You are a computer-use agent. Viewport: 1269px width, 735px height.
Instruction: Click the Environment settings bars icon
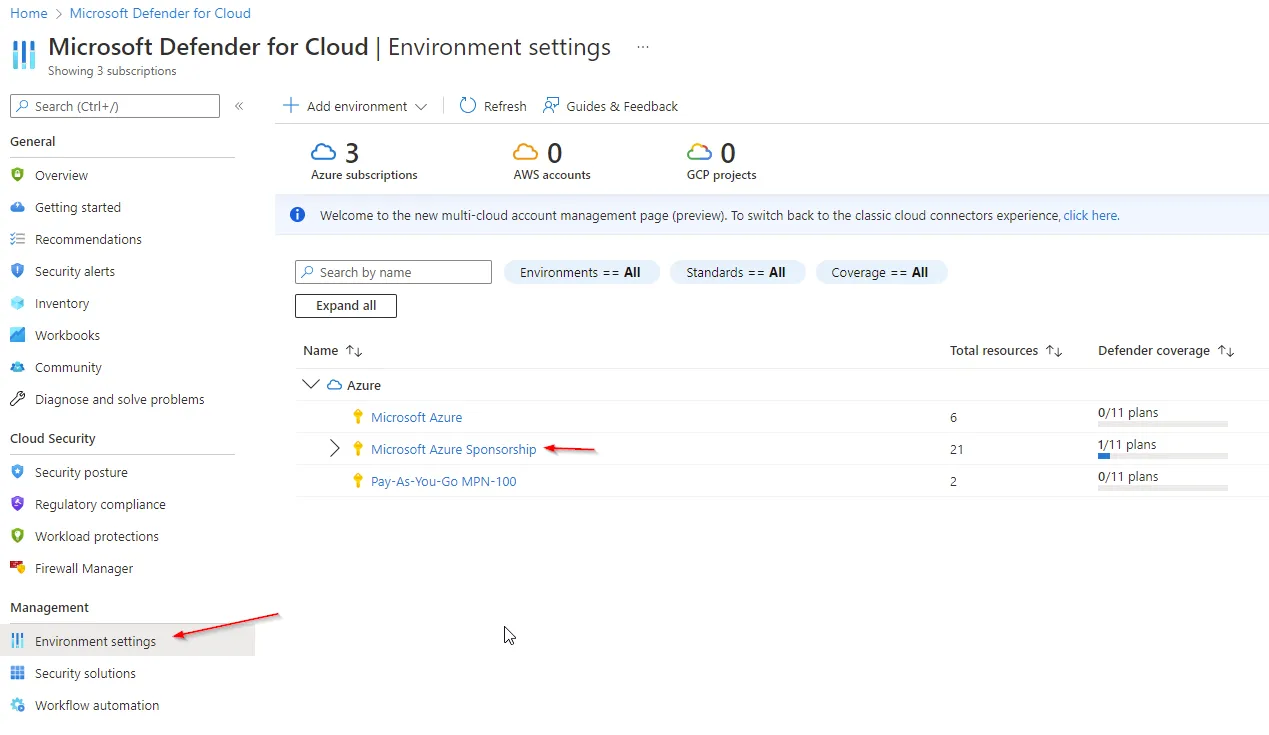point(17,641)
